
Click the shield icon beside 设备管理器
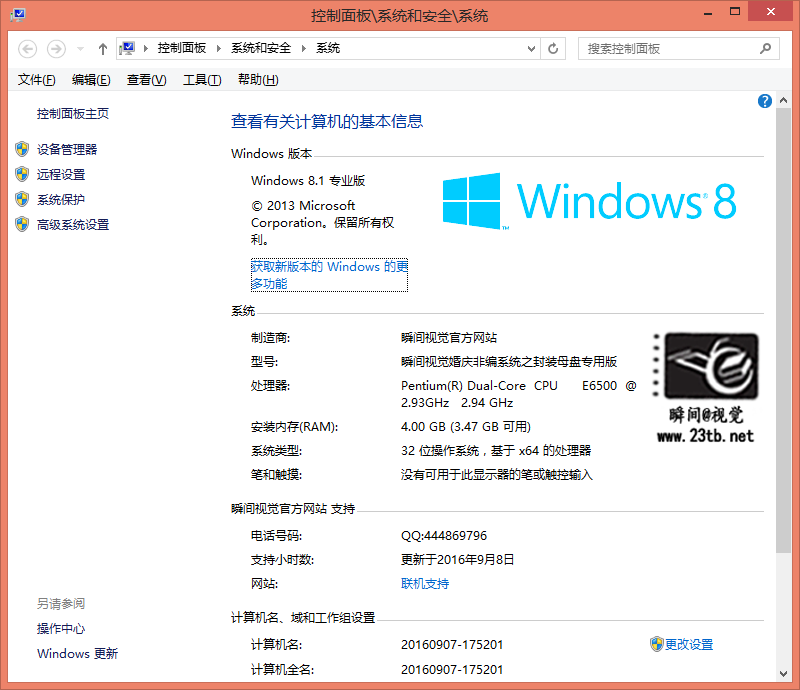[x=22, y=149]
